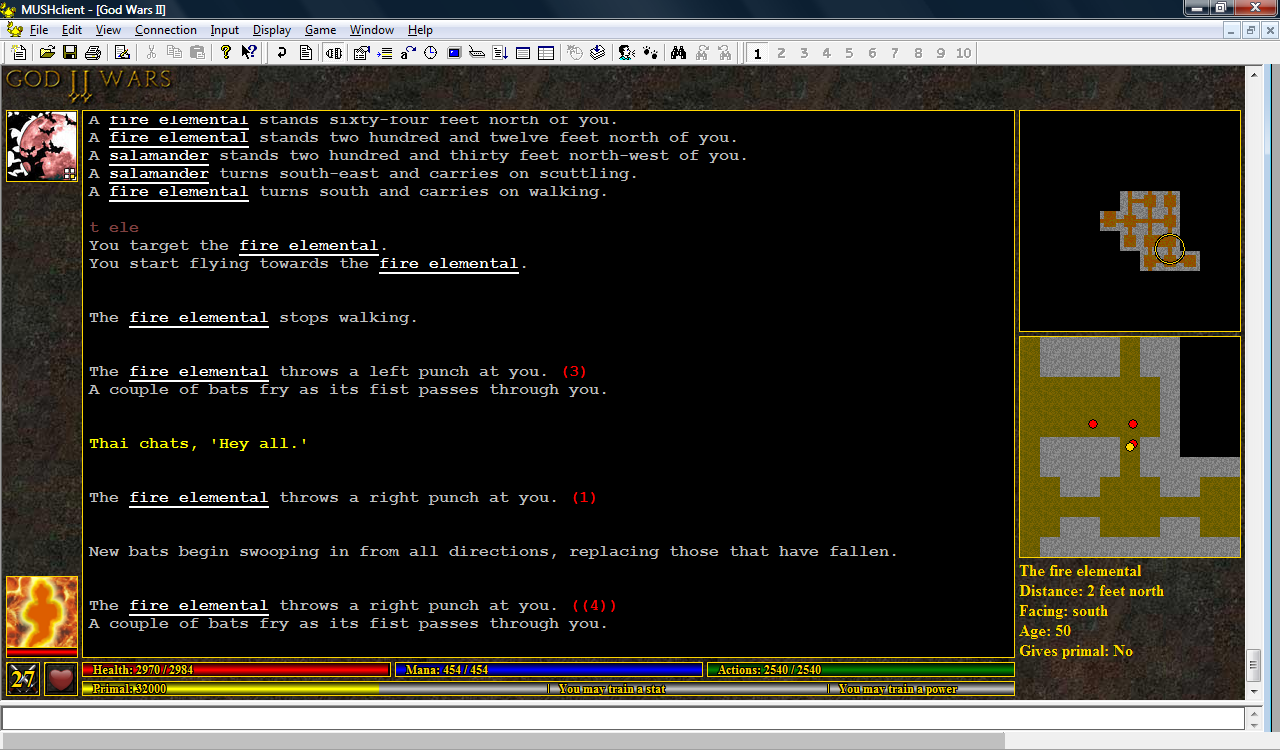Switch to world number 2 button
The image size is (1280, 750).
[781, 53]
